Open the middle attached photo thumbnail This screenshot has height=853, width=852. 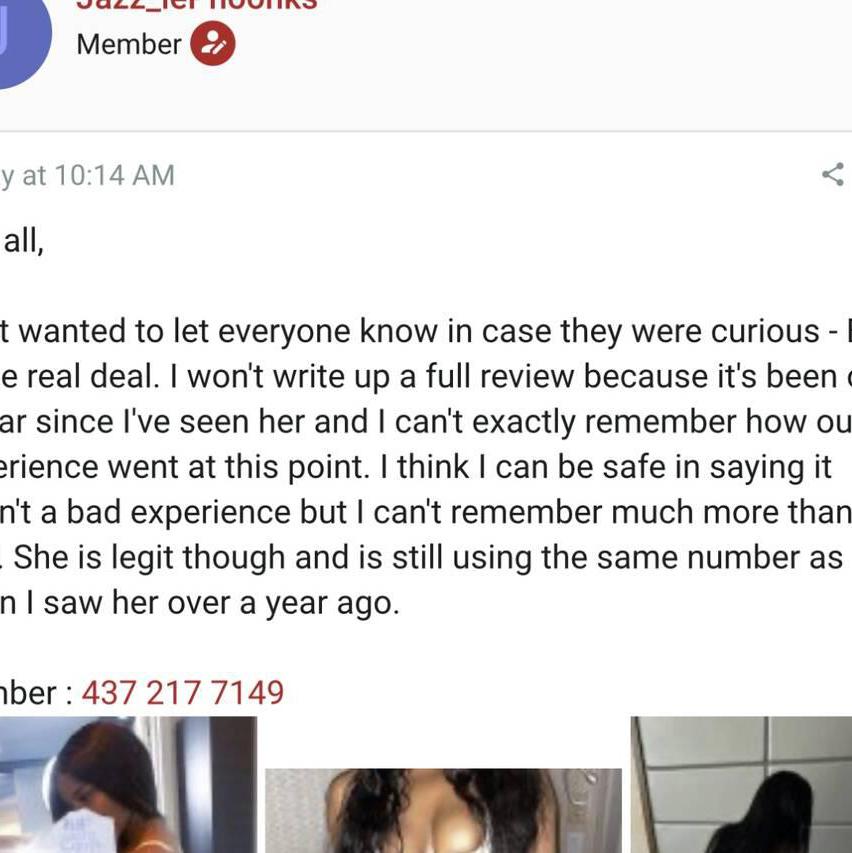pos(443,810)
